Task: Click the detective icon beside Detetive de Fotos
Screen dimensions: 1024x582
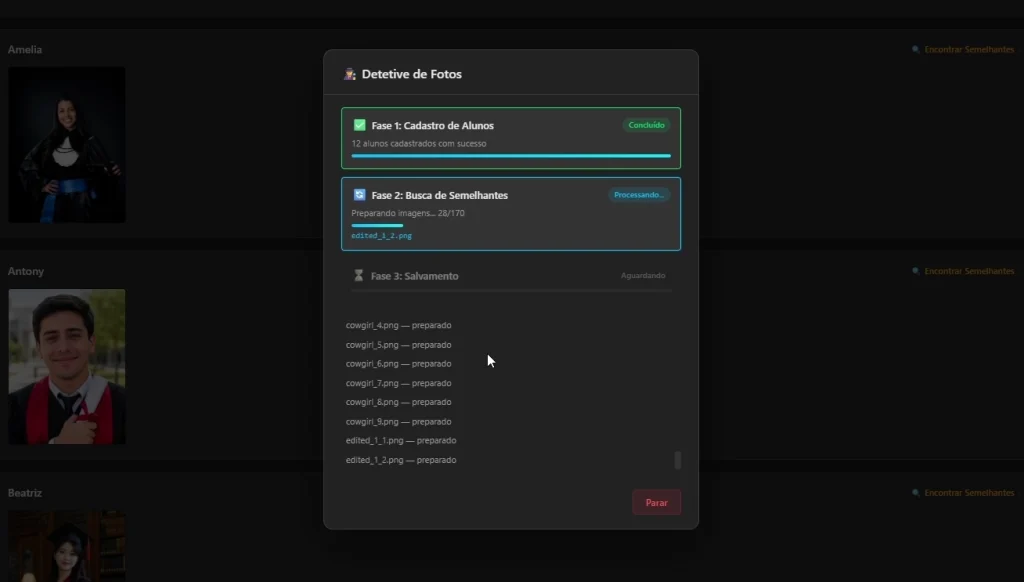Action: pos(349,74)
